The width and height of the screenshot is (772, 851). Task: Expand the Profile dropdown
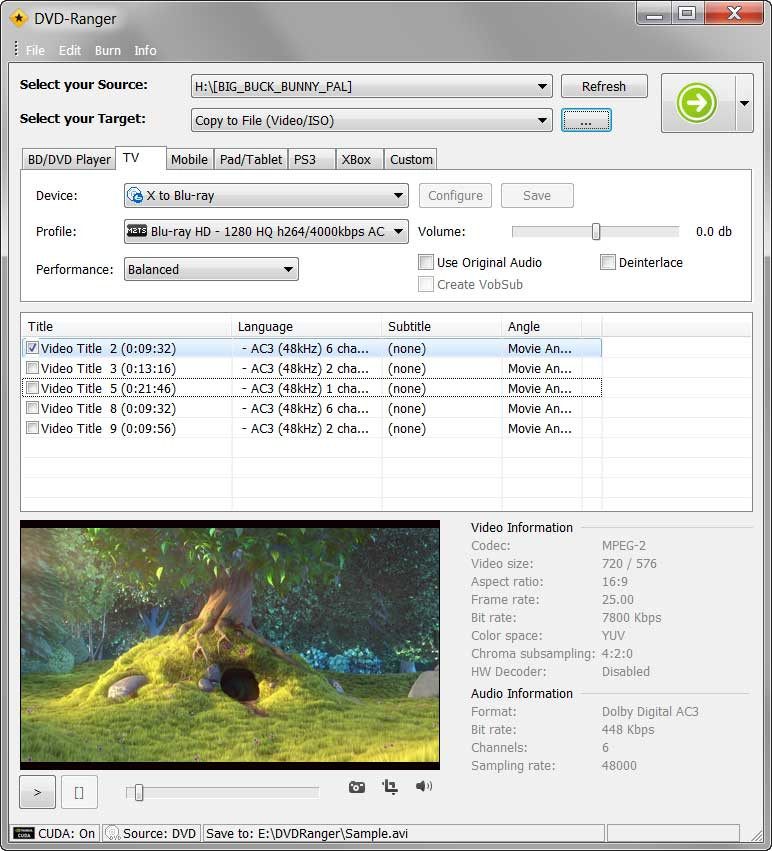point(266,231)
